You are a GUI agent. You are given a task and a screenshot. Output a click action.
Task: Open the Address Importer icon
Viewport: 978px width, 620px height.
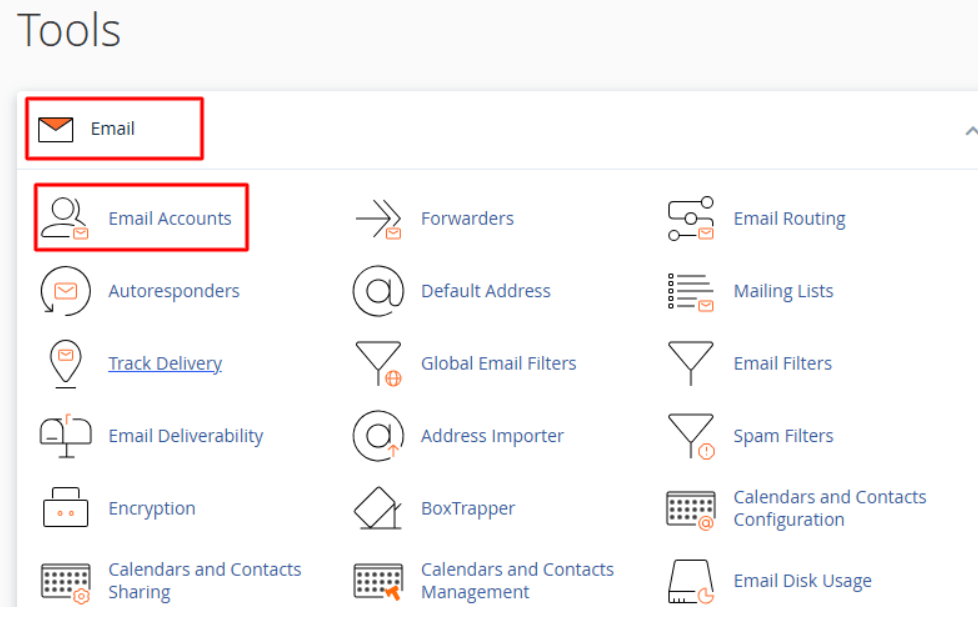[x=378, y=435]
